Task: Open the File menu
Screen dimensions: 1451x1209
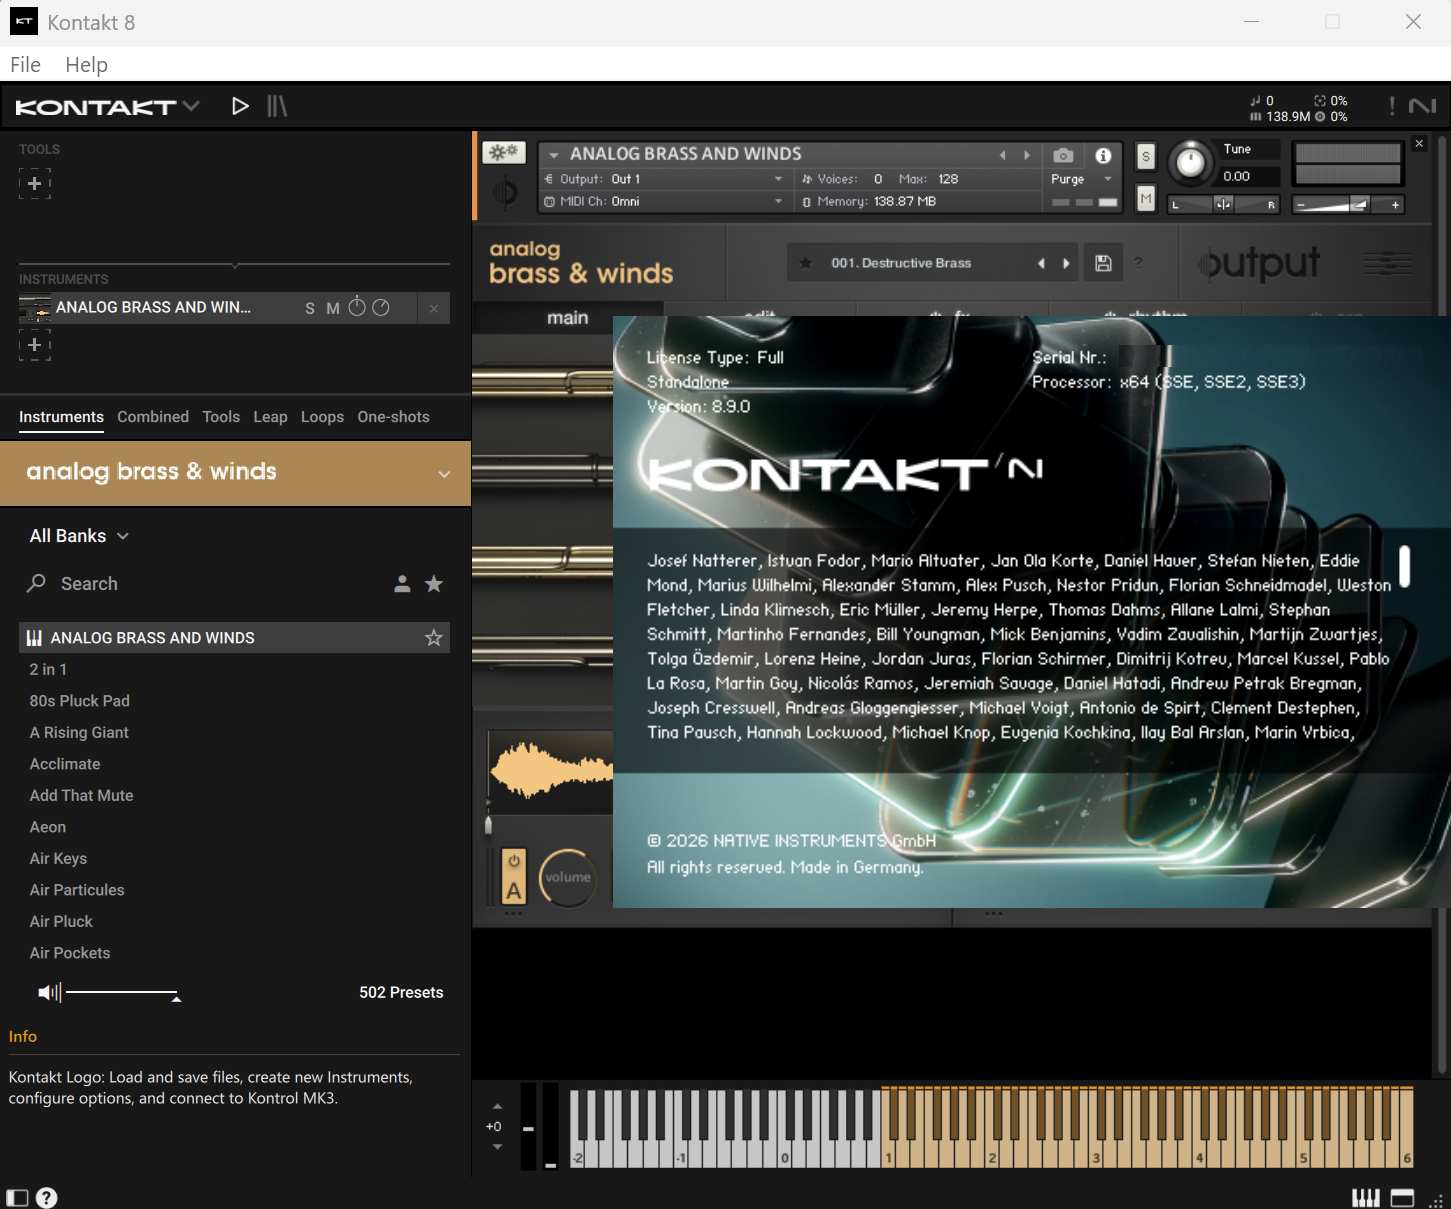Action: [x=24, y=64]
